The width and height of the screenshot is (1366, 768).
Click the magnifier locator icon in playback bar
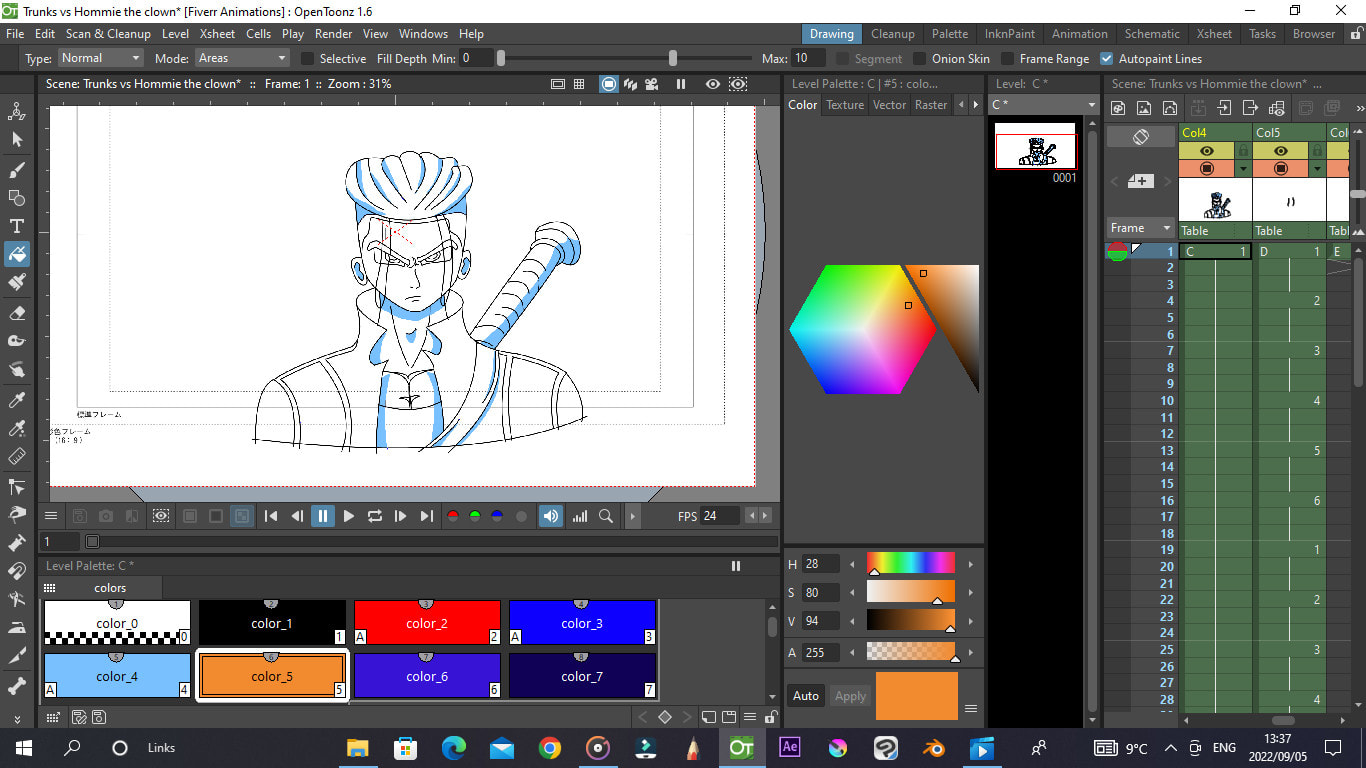(x=606, y=516)
